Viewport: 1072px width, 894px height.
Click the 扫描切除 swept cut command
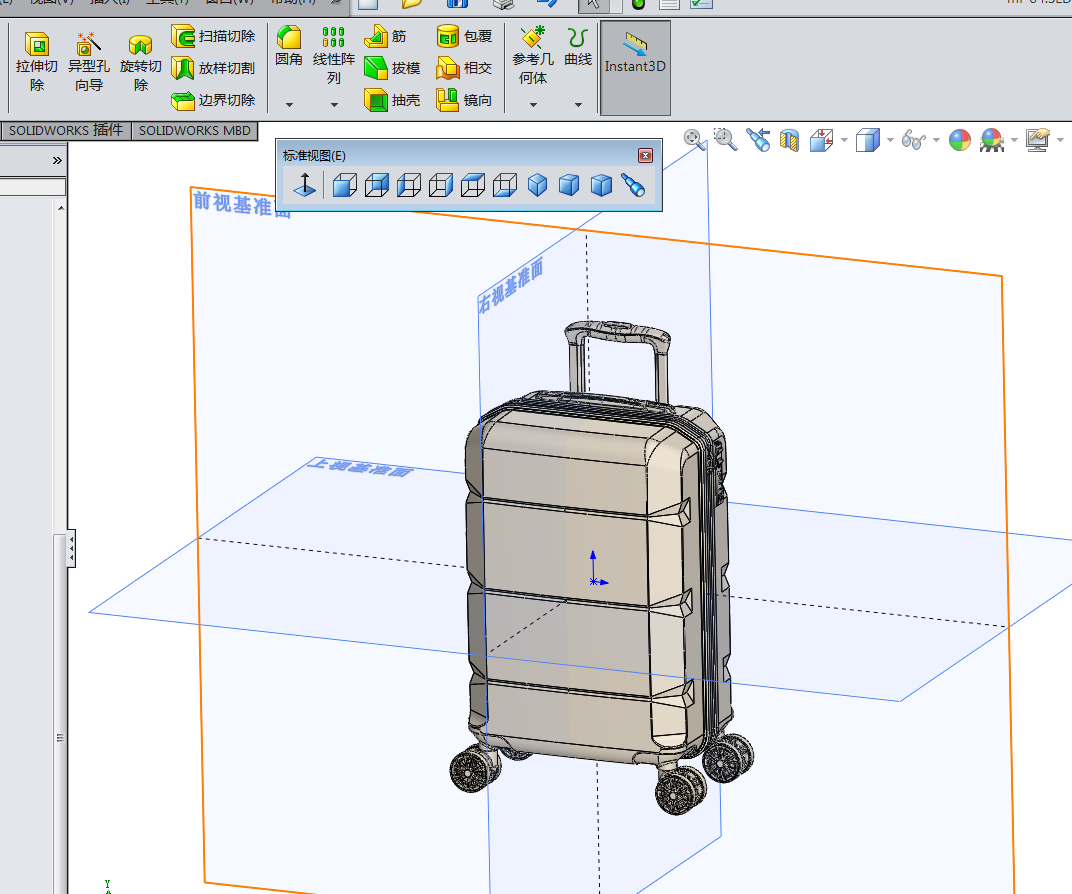tap(213, 36)
